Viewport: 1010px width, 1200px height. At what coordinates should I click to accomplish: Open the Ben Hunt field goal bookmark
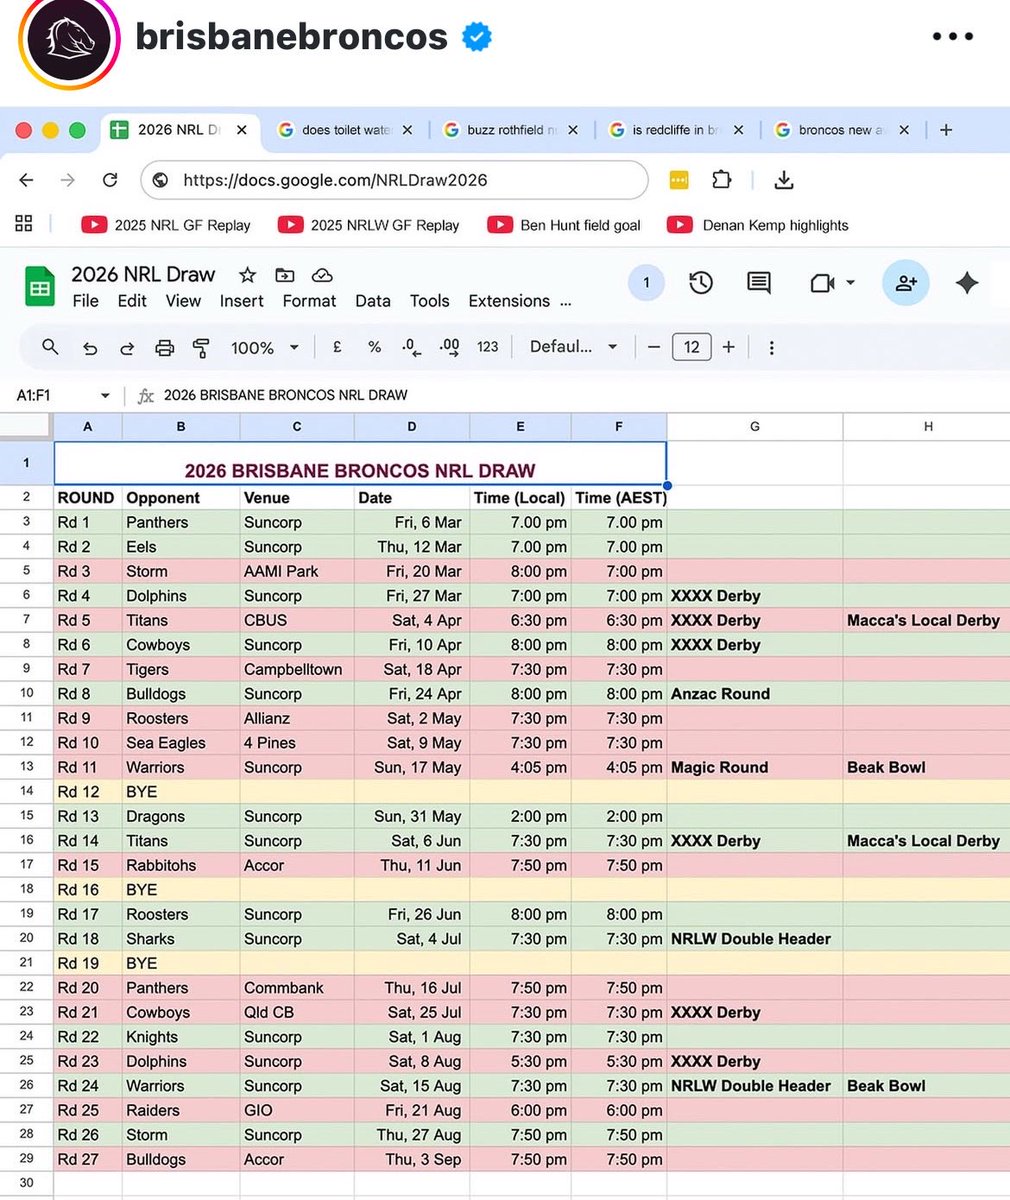coord(564,225)
